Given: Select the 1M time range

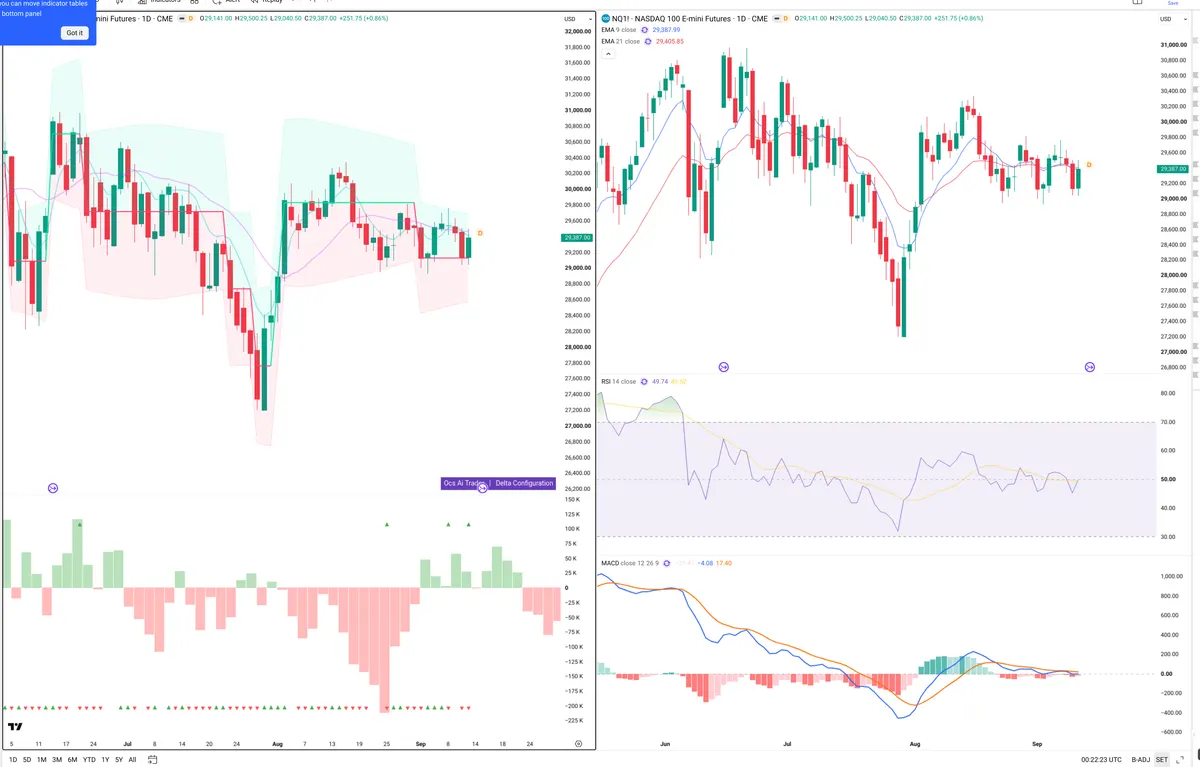Looking at the screenshot, I should point(42,760).
